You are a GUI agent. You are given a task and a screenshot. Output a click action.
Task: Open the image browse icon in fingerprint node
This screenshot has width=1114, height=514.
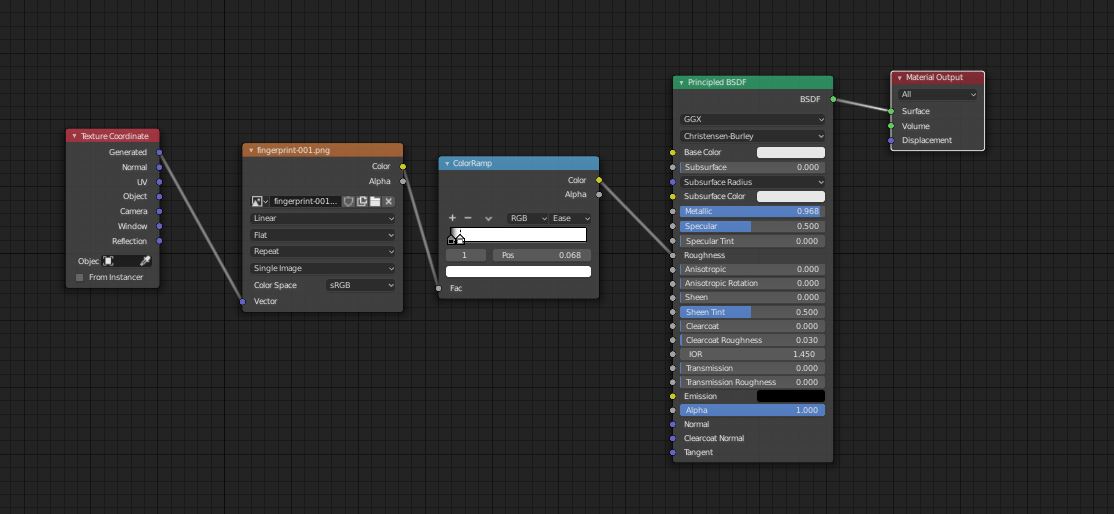click(x=260, y=201)
